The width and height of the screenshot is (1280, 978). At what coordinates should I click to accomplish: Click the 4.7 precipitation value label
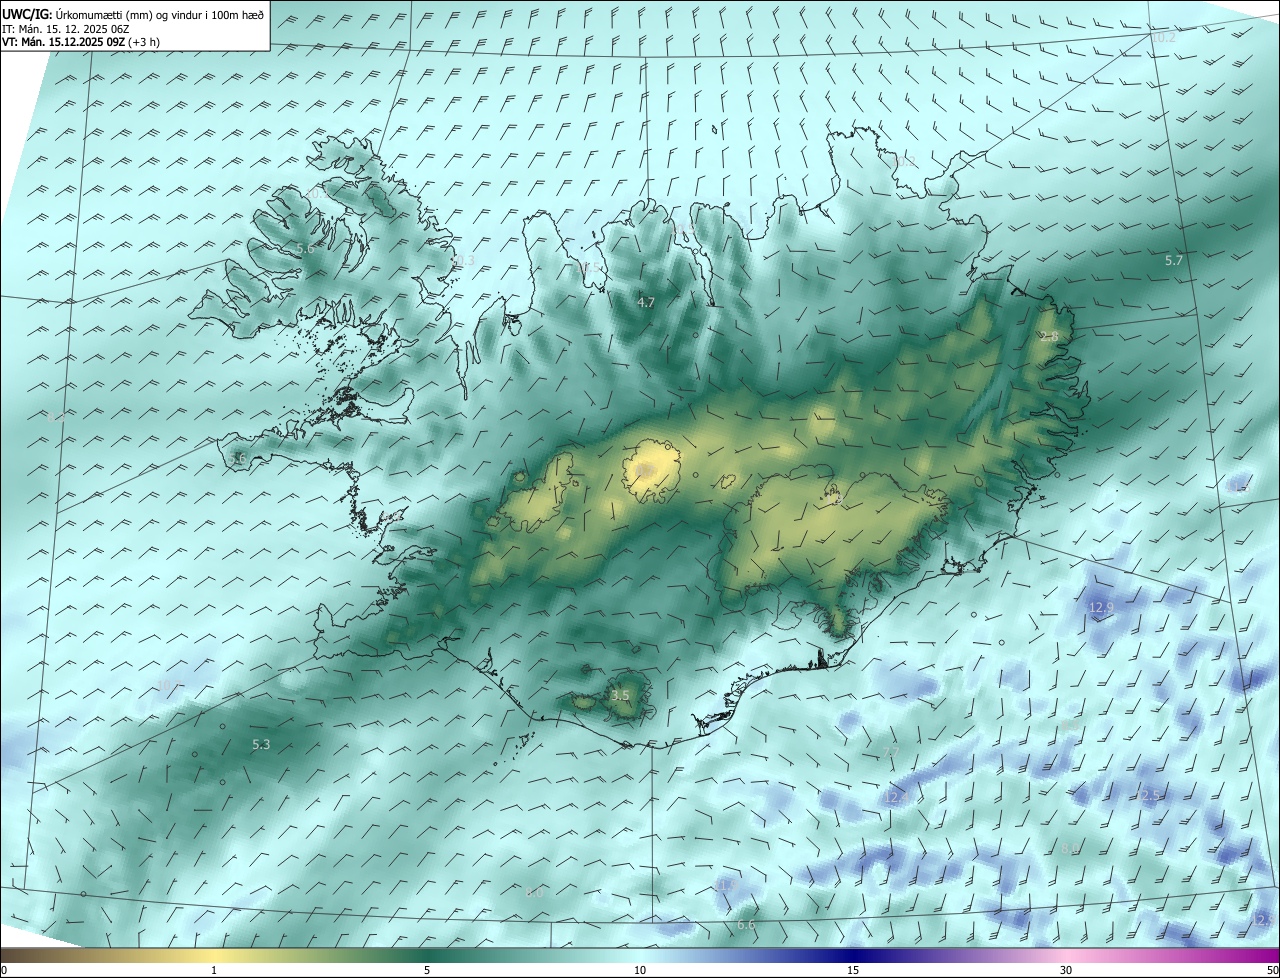click(x=646, y=302)
